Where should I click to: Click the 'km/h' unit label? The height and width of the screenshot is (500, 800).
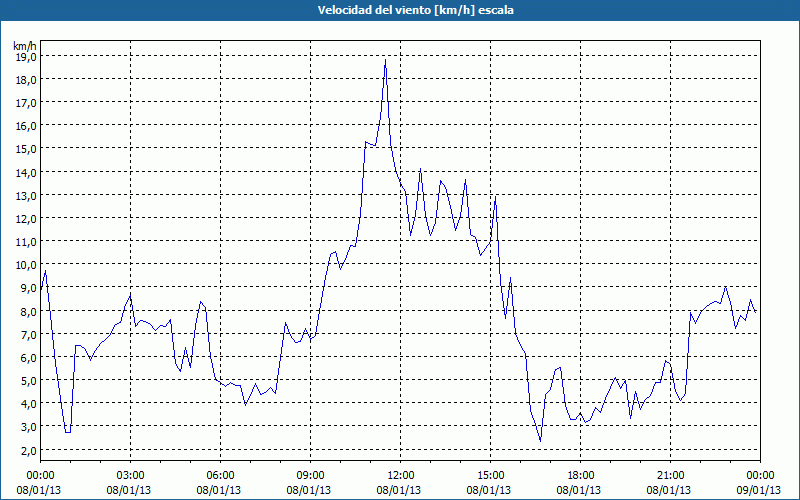coord(25,46)
